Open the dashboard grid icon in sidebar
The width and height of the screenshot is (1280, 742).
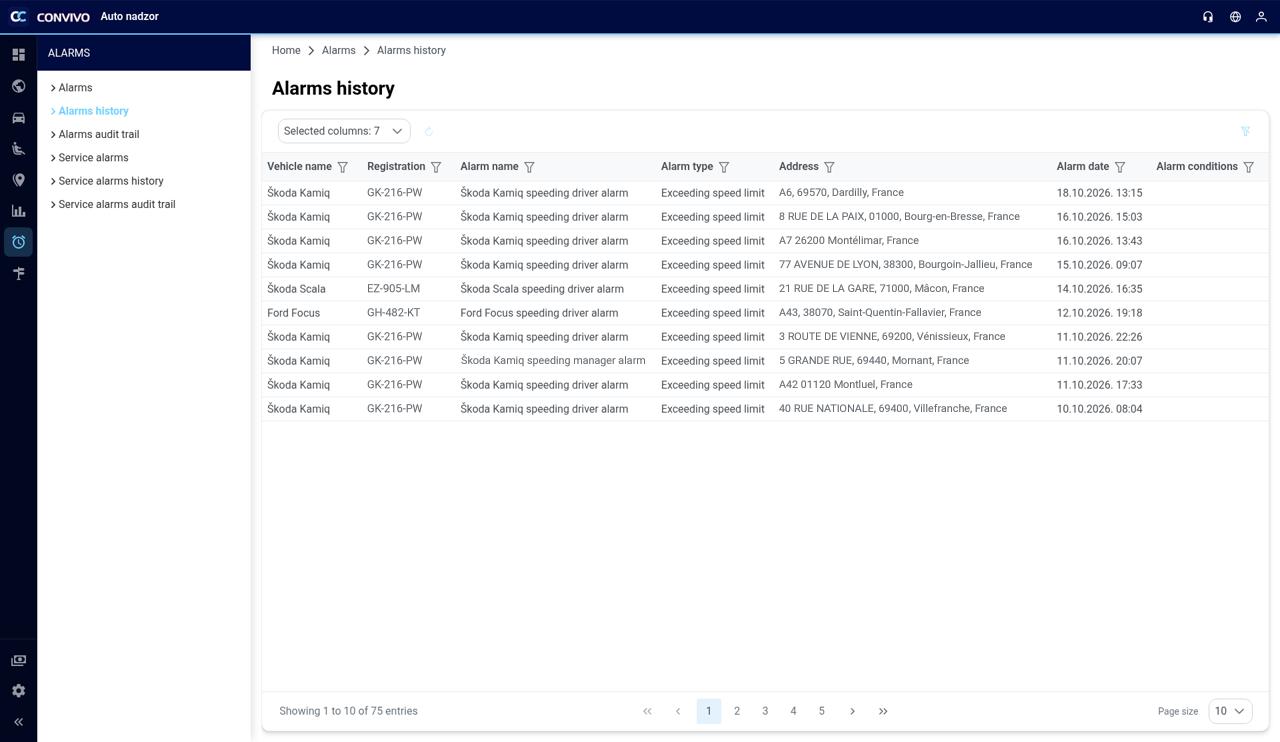(18, 55)
